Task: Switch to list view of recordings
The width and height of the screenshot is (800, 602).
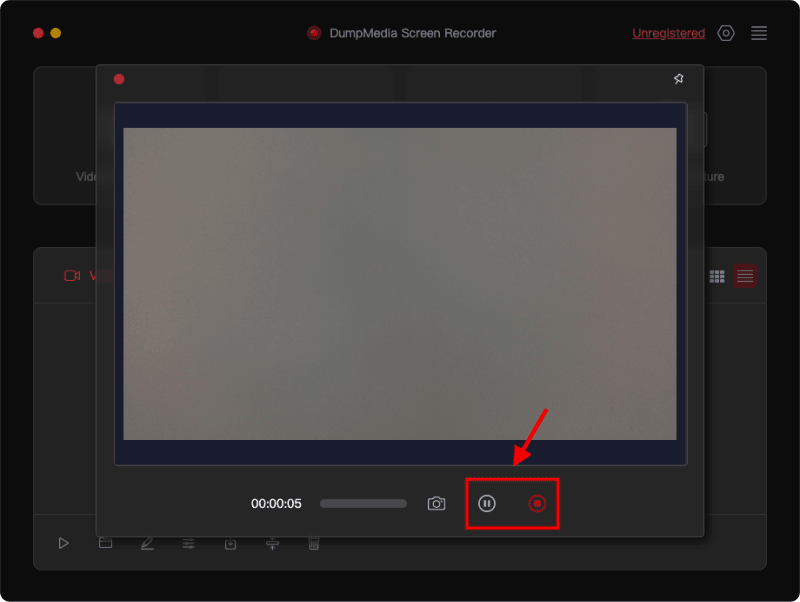Action: click(x=745, y=276)
